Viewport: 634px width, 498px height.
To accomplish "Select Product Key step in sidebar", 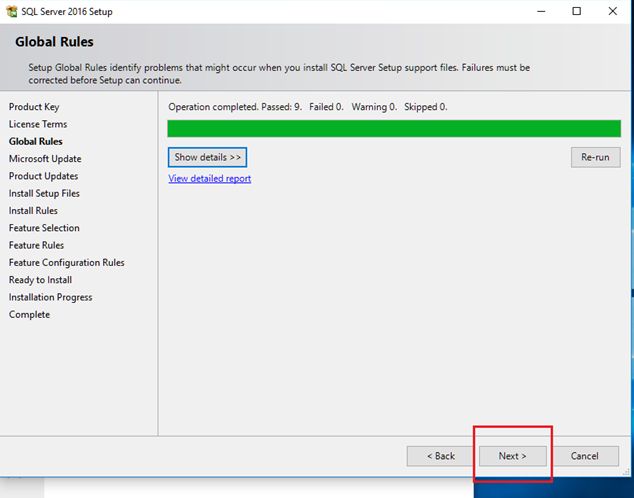I will click(34, 107).
